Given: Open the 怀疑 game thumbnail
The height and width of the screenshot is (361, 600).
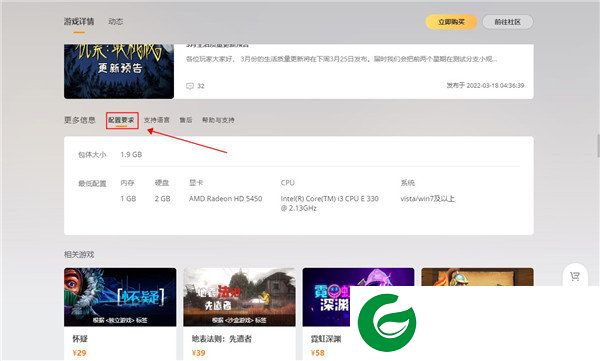Looking at the screenshot, I should (x=120, y=297).
